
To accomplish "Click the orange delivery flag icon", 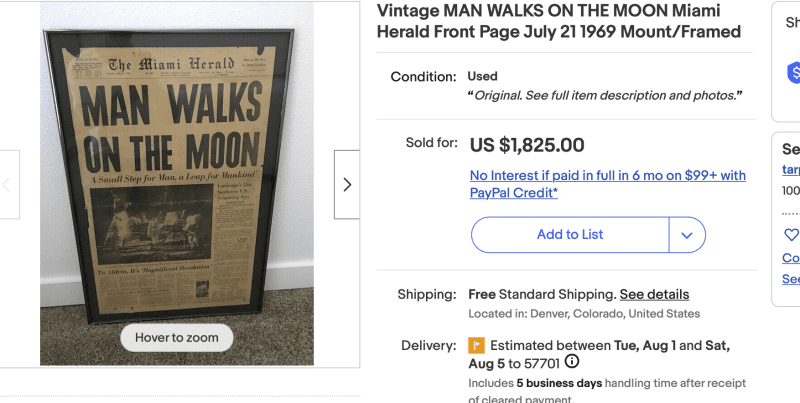I will 477,346.
